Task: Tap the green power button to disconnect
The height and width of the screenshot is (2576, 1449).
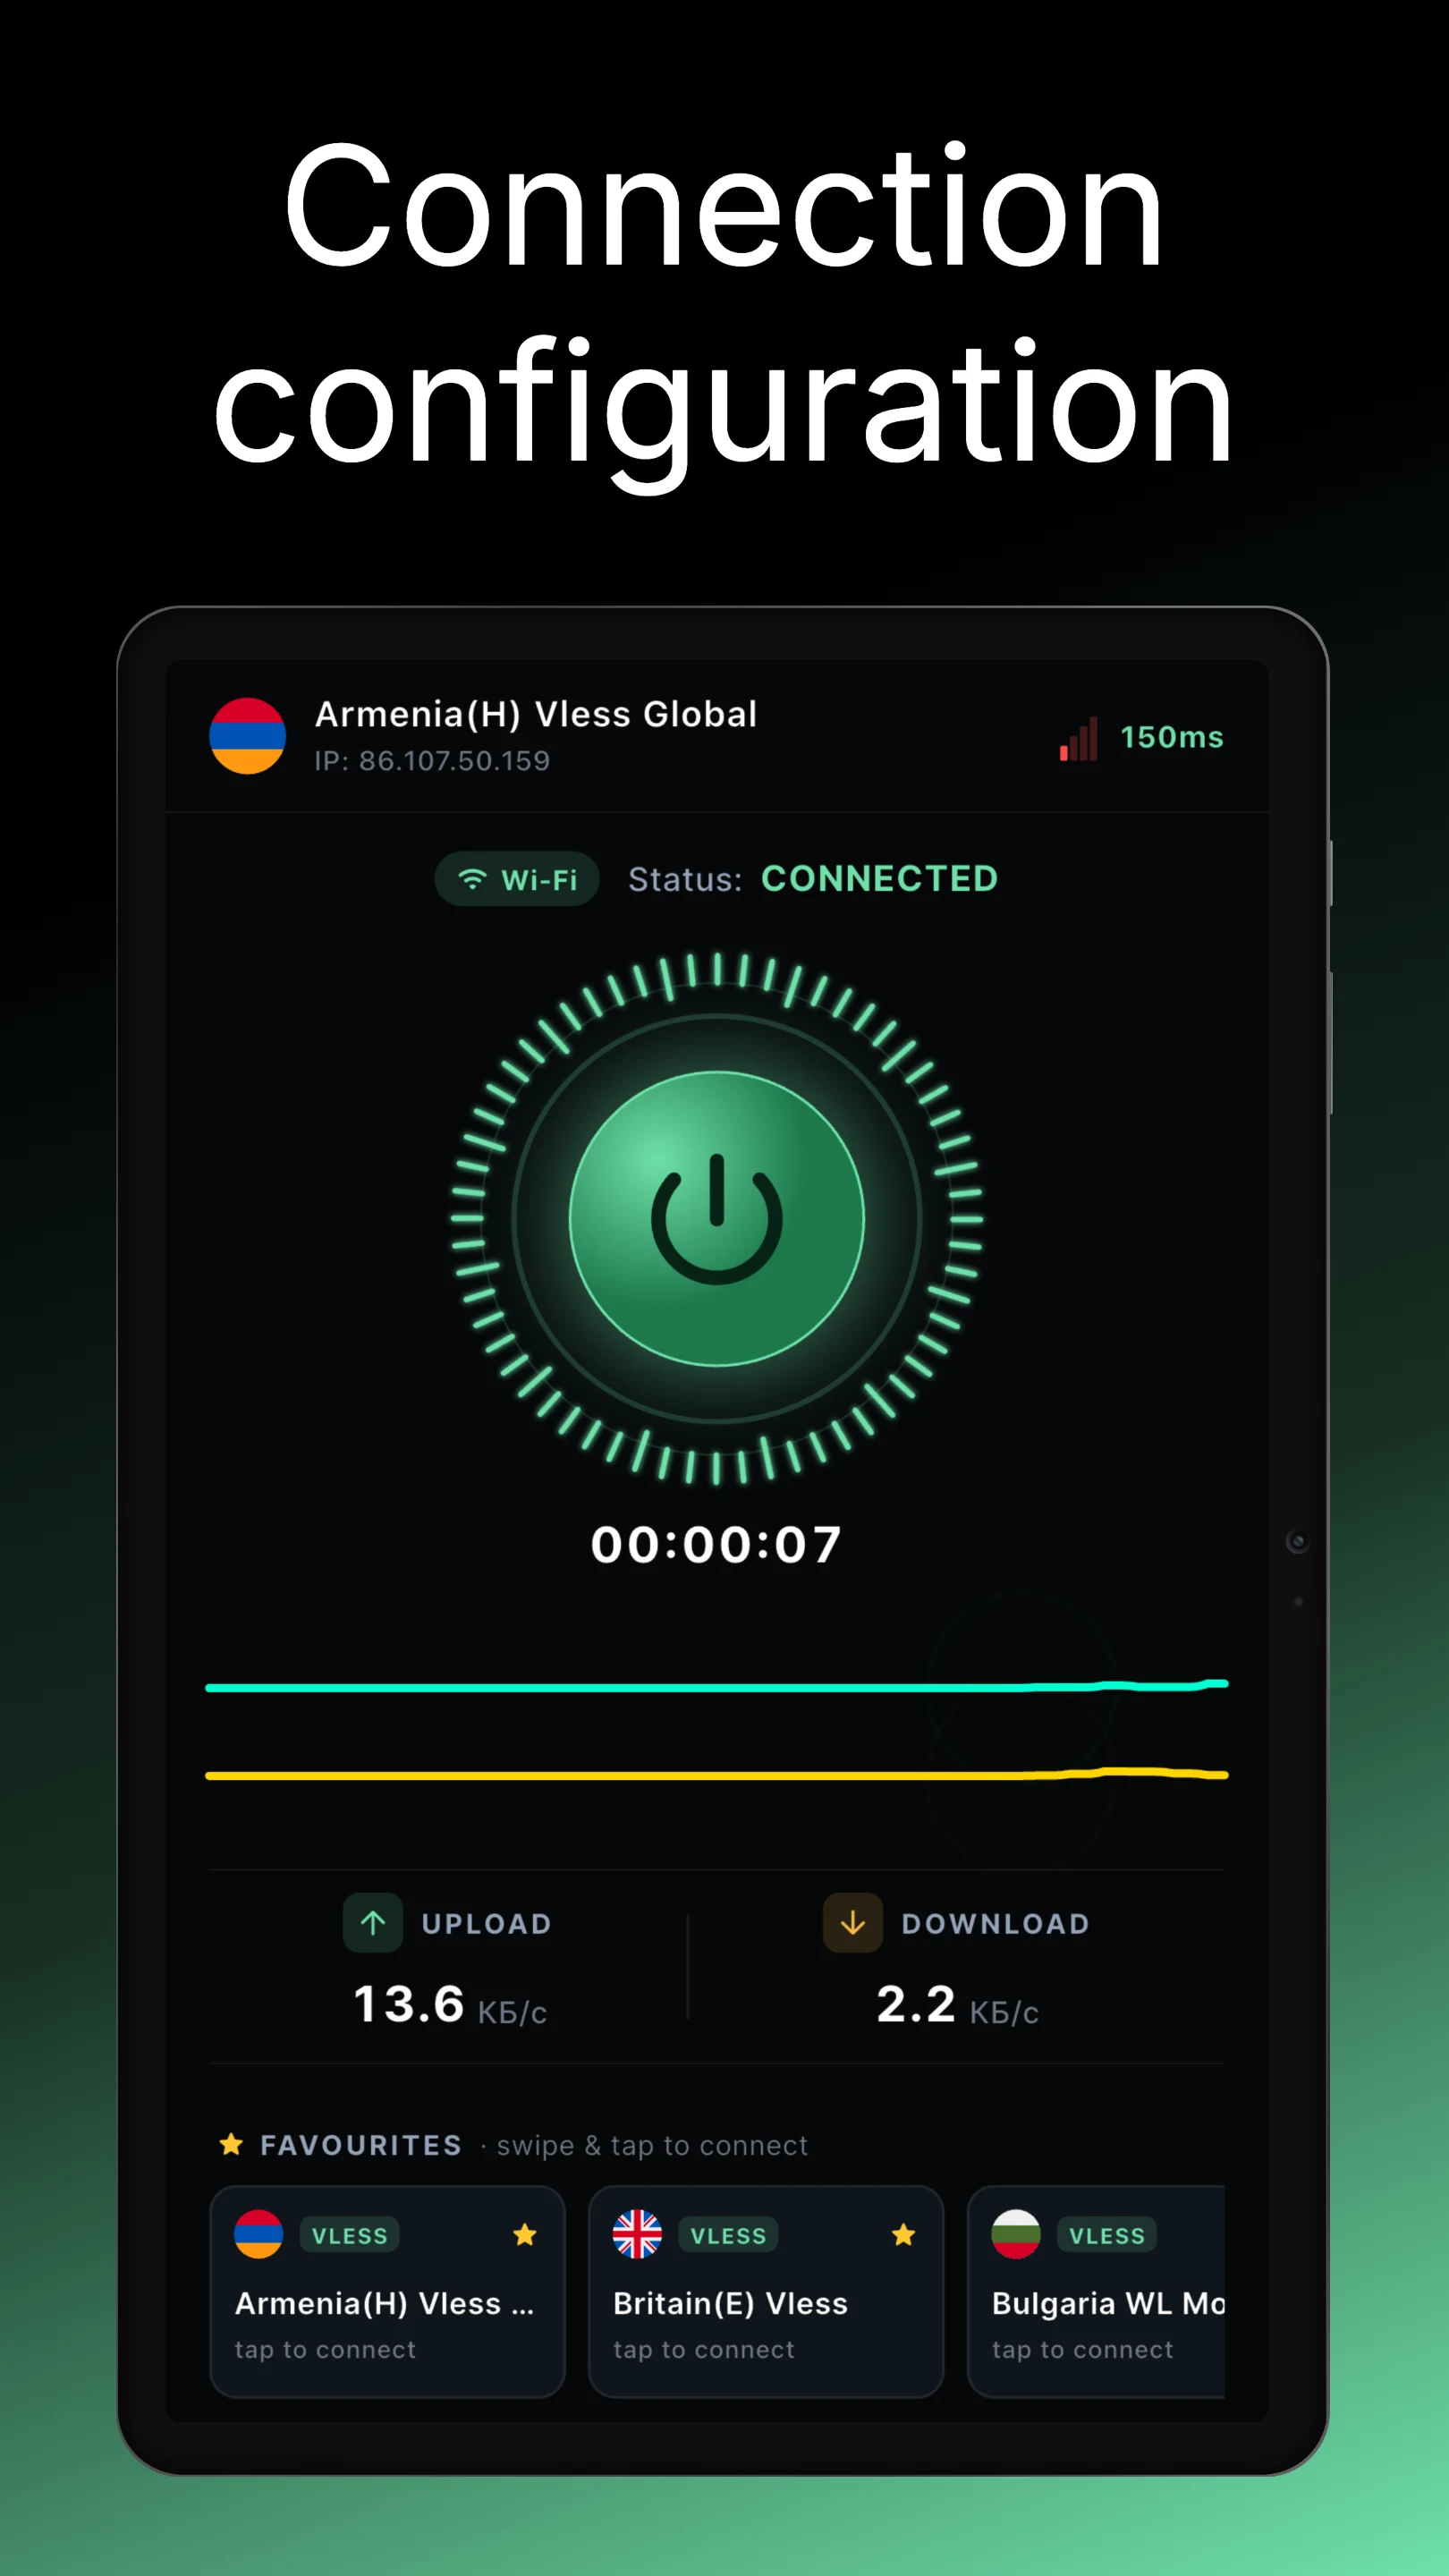Action: click(716, 1218)
